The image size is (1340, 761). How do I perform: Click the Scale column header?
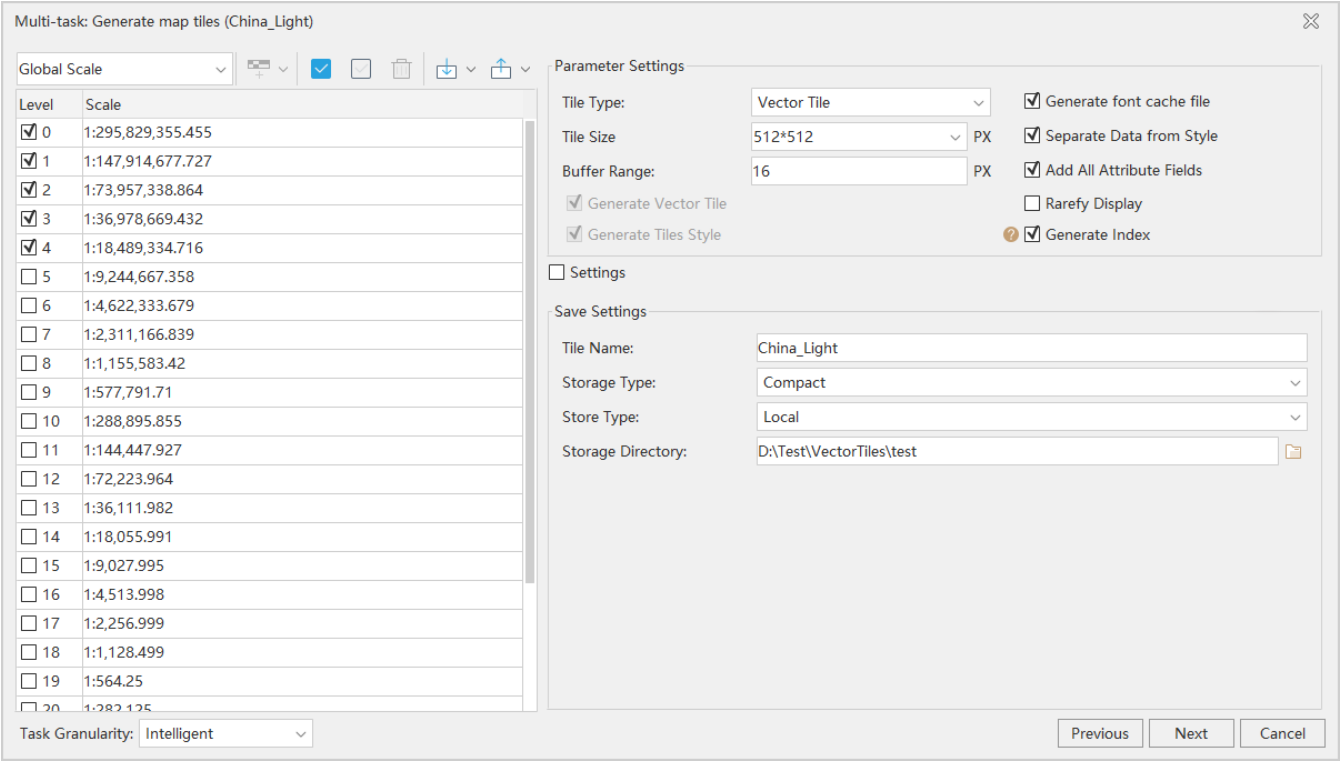click(x=303, y=105)
